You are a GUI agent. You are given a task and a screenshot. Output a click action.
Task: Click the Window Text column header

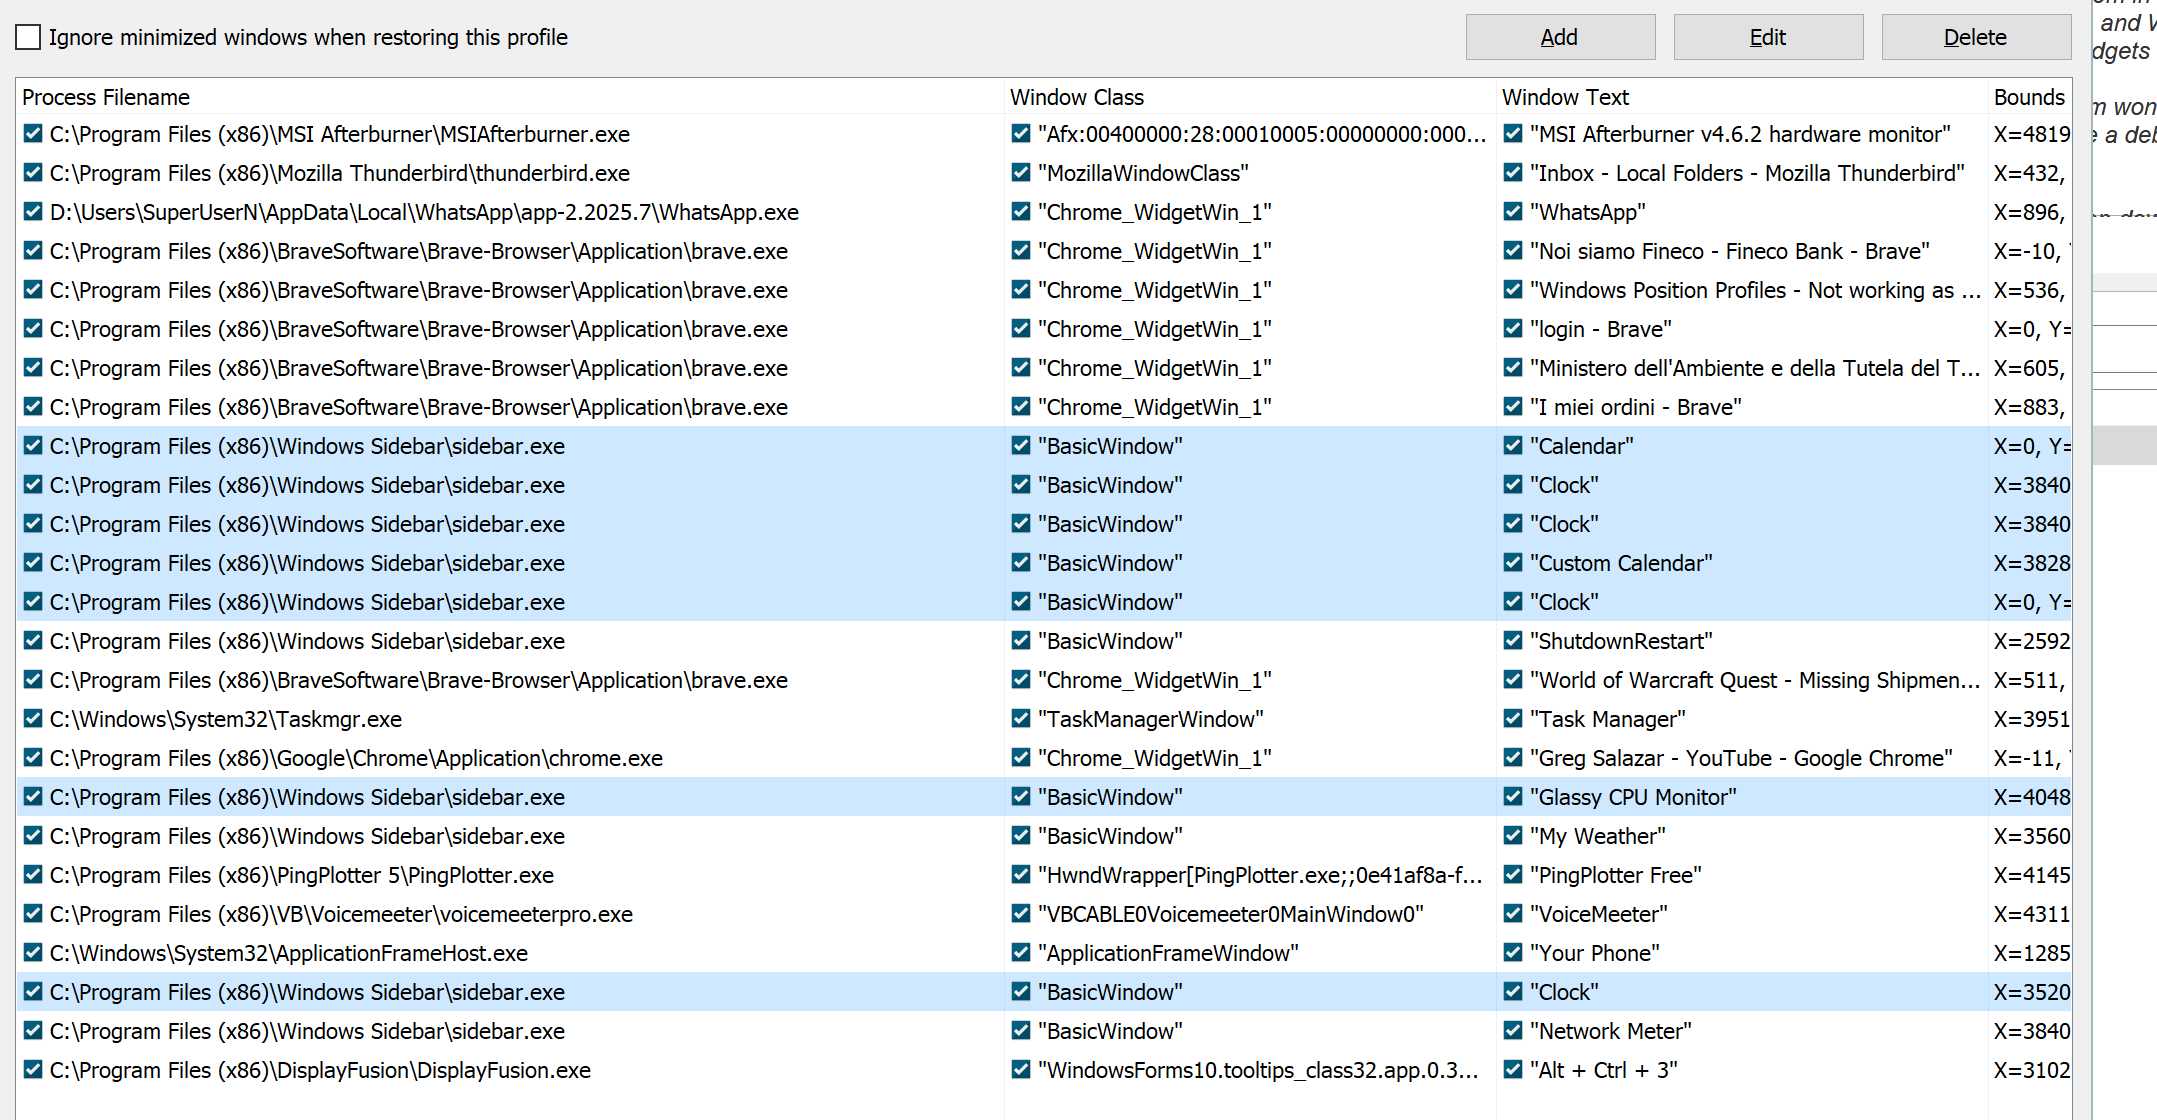1565,97
